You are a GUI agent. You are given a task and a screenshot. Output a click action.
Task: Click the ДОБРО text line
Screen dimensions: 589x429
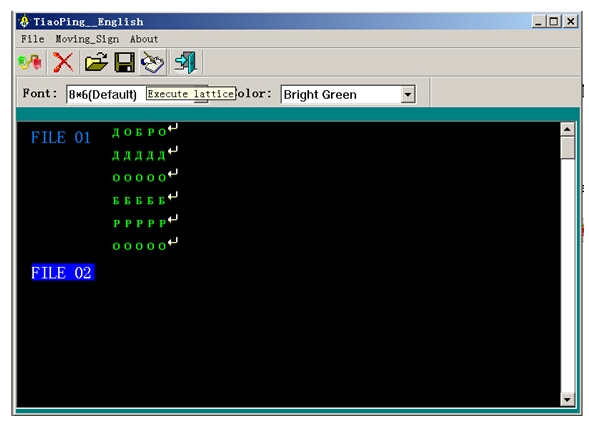click(139, 132)
